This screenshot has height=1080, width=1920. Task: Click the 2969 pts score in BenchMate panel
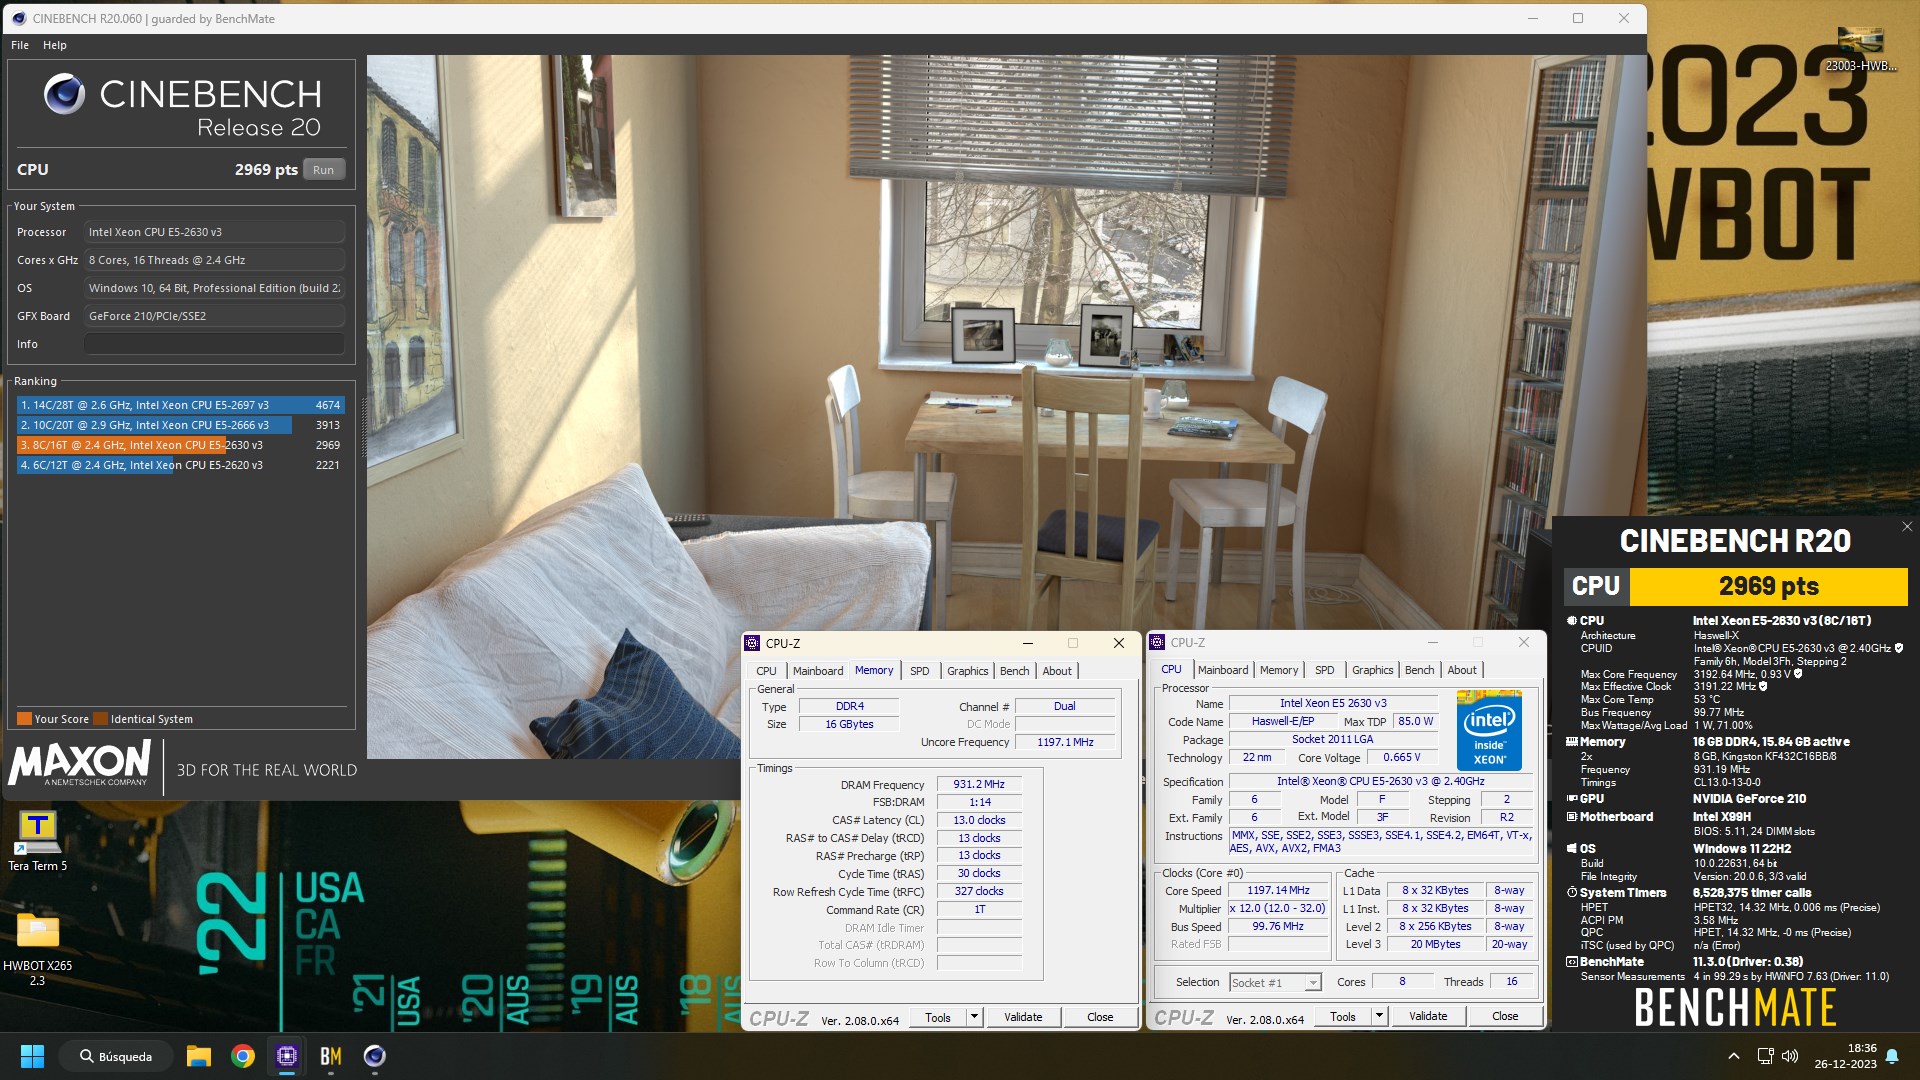1768,587
